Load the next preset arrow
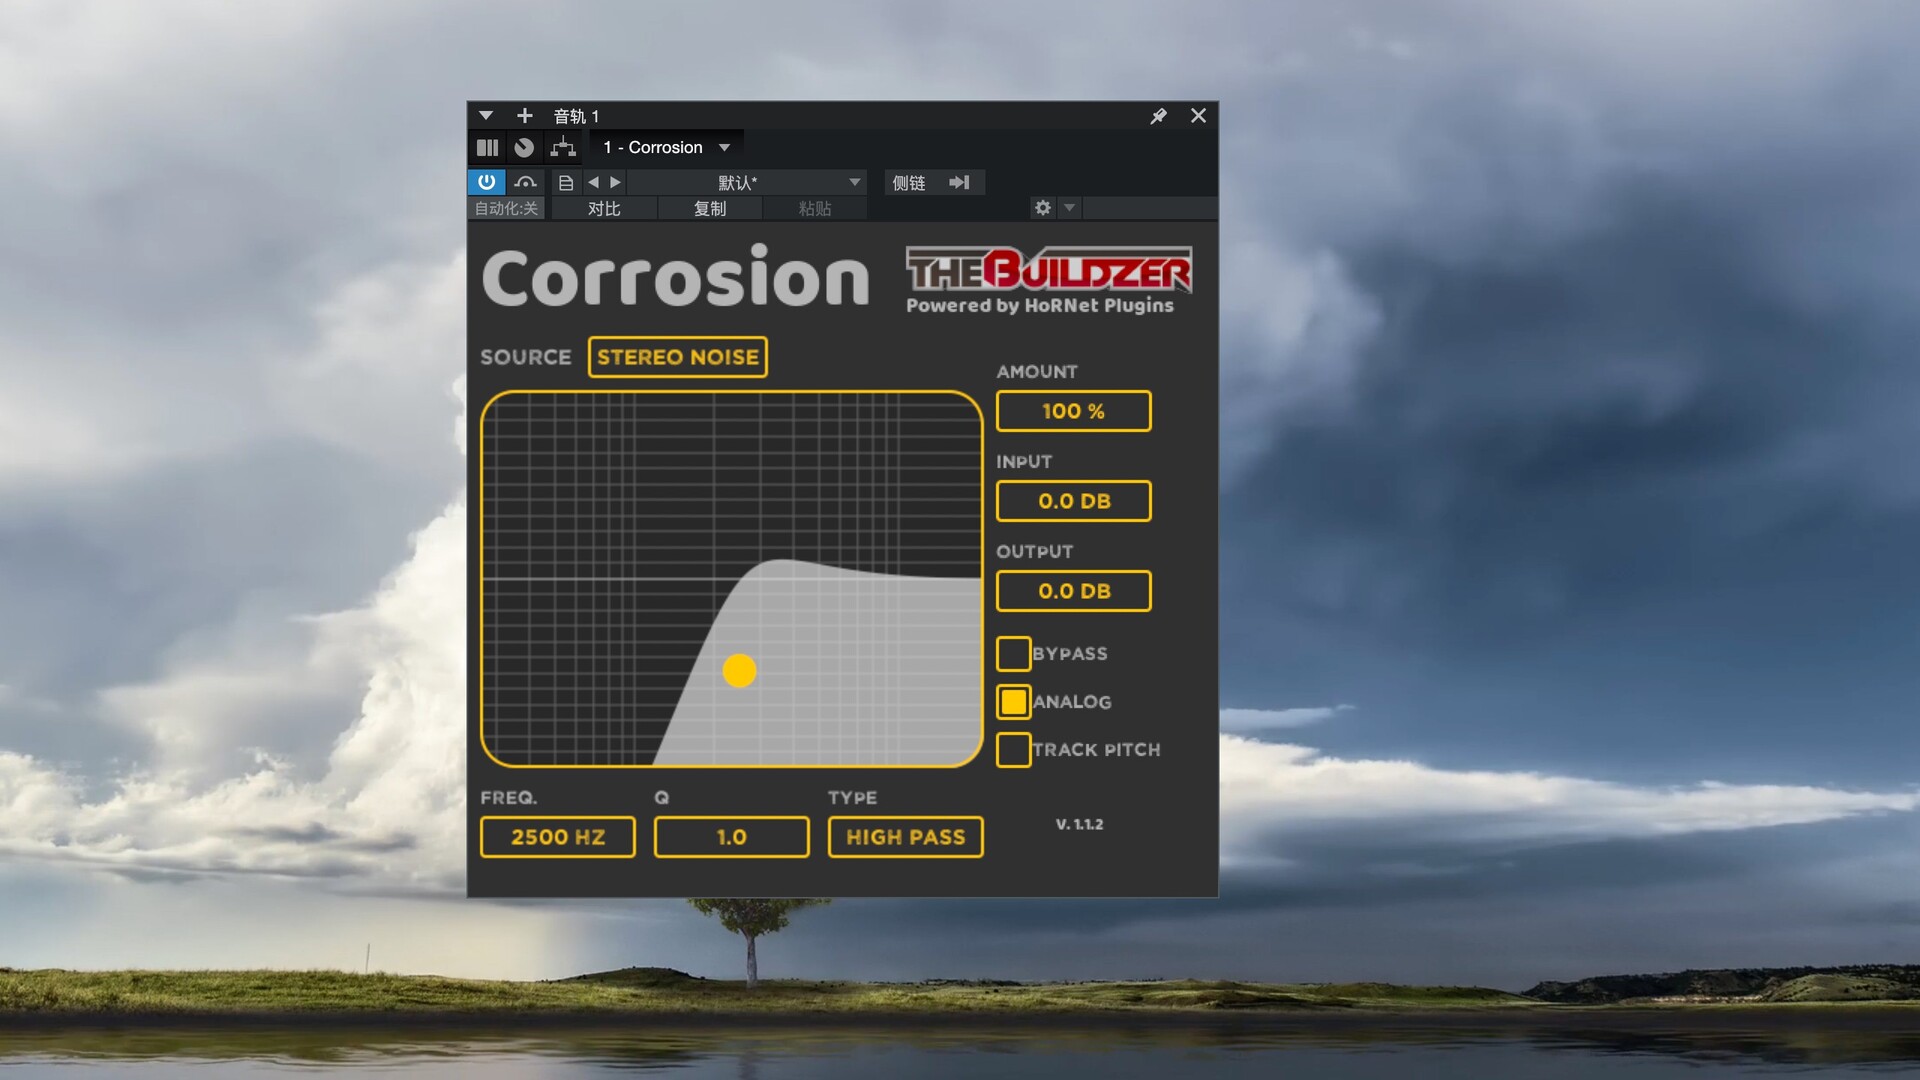Image resolution: width=1920 pixels, height=1080 pixels. click(616, 182)
